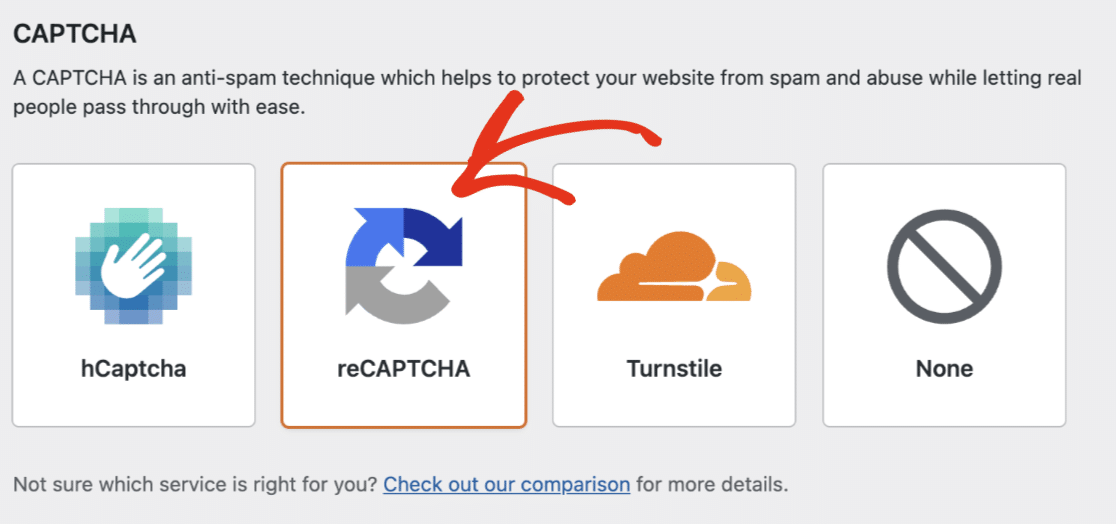
Task: Select the None text label
Action: pyautogui.click(x=944, y=368)
